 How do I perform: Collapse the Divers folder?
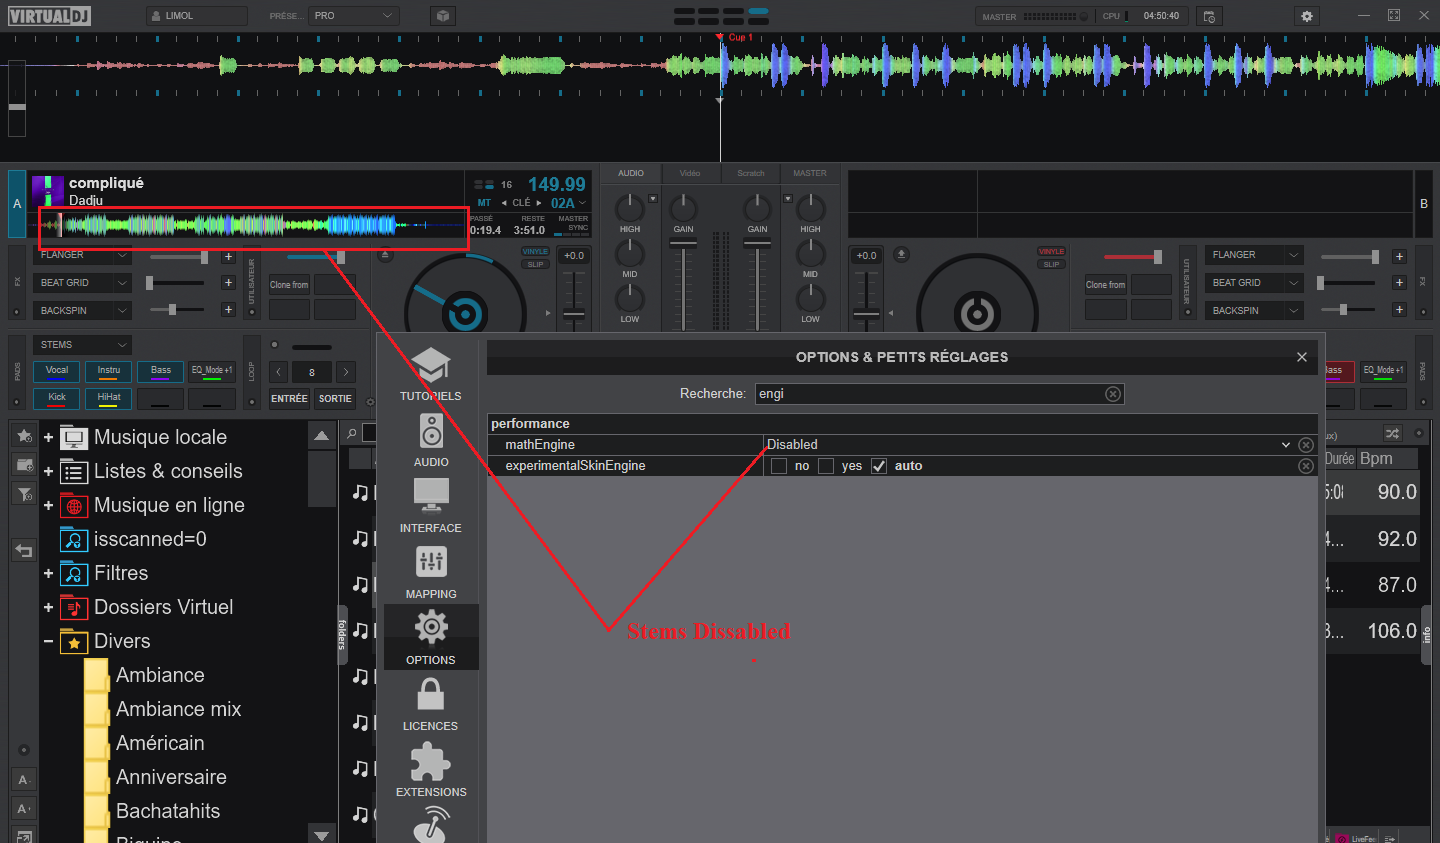tap(48, 641)
